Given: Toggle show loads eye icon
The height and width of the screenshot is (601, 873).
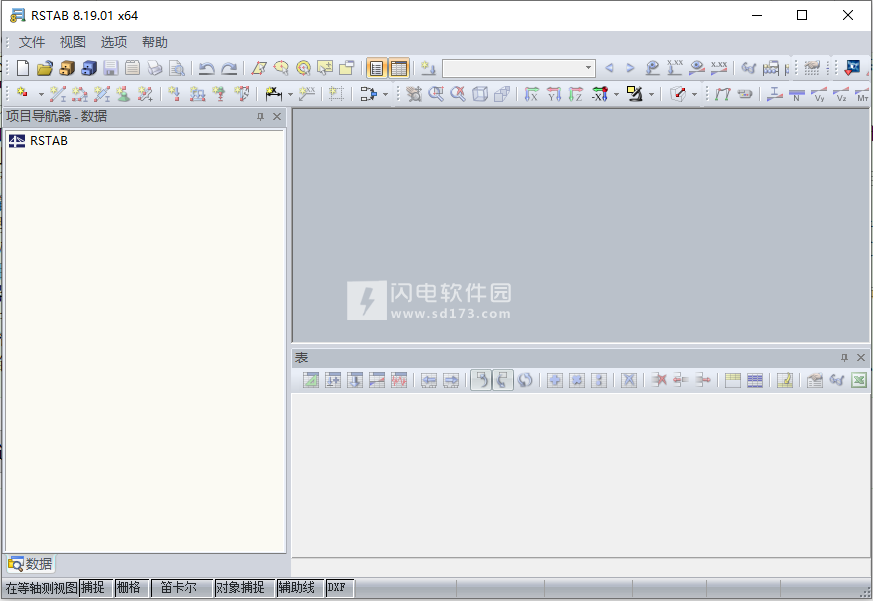Looking at the screenshot, I should (x=653, y=68).
